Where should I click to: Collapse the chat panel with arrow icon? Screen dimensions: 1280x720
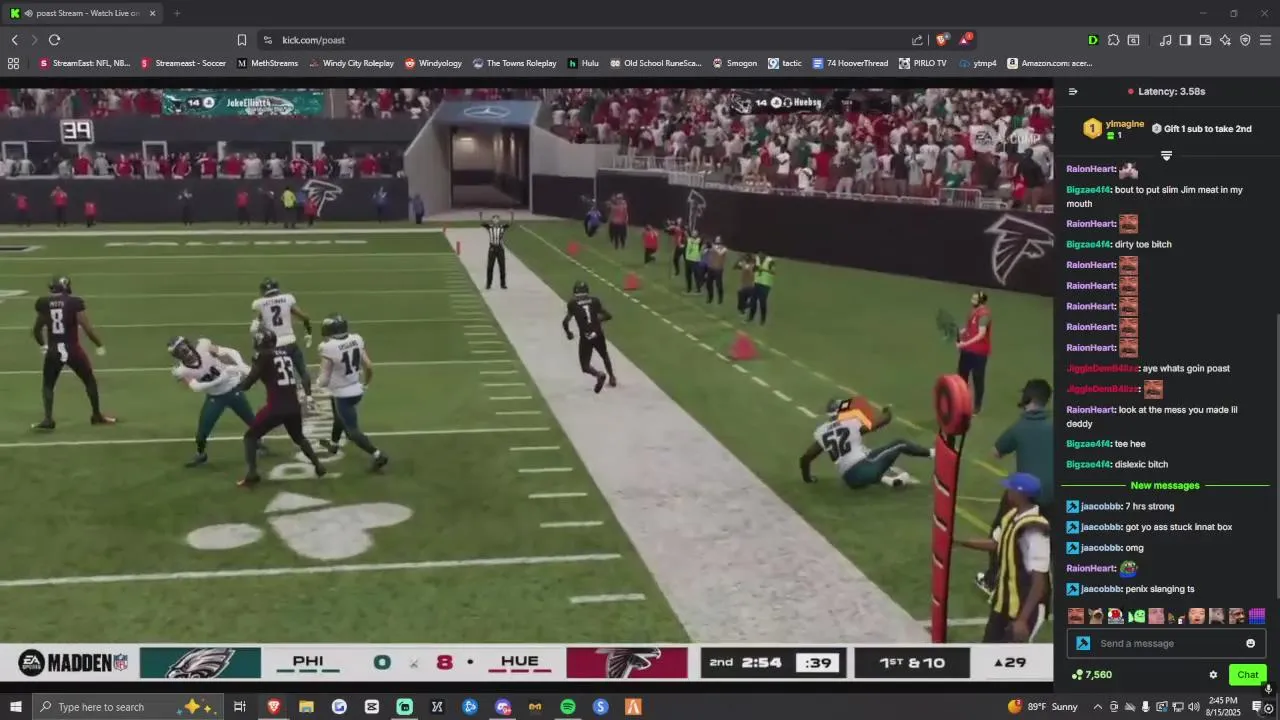[x=1073, y=91]
